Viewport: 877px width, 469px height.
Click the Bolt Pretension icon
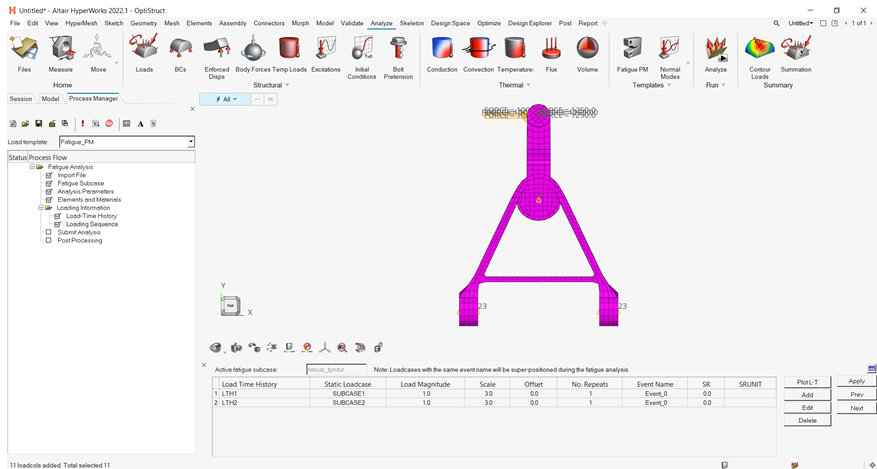click(398, 48)
